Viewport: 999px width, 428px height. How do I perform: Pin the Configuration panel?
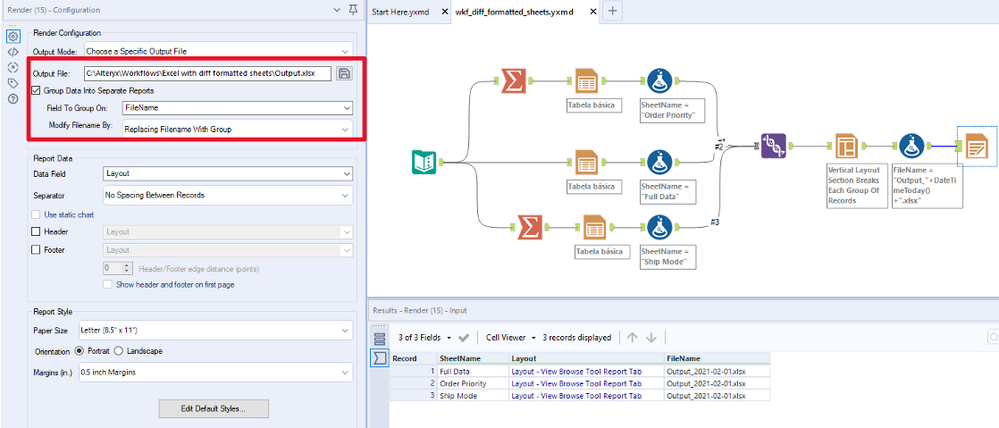pos(354,10)
